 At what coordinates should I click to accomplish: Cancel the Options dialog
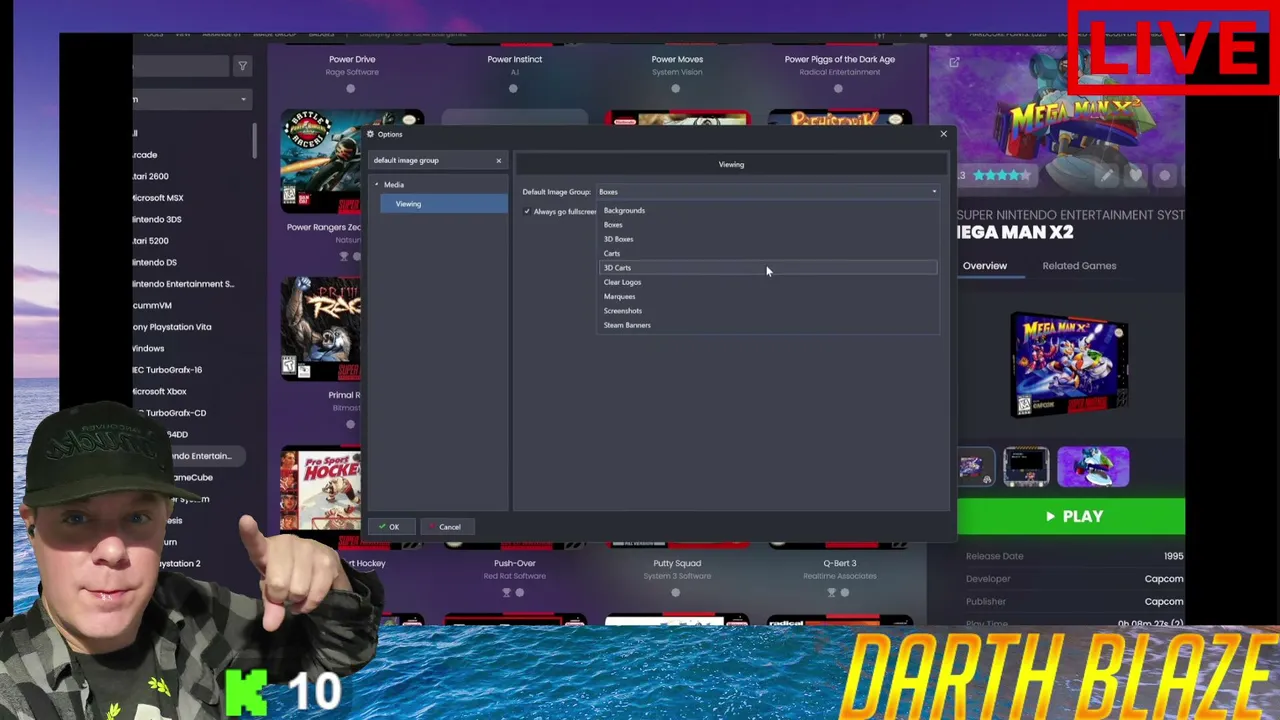coord(445,527)
